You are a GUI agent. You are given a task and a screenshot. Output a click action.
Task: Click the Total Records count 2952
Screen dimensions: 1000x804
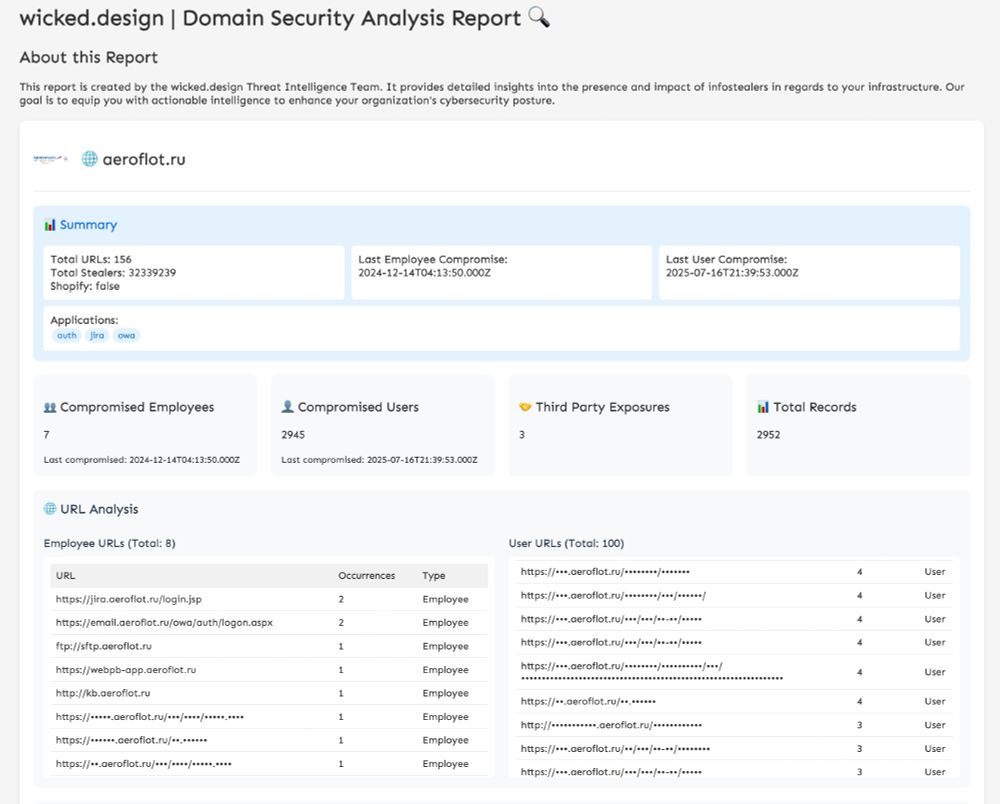[768, 435]
